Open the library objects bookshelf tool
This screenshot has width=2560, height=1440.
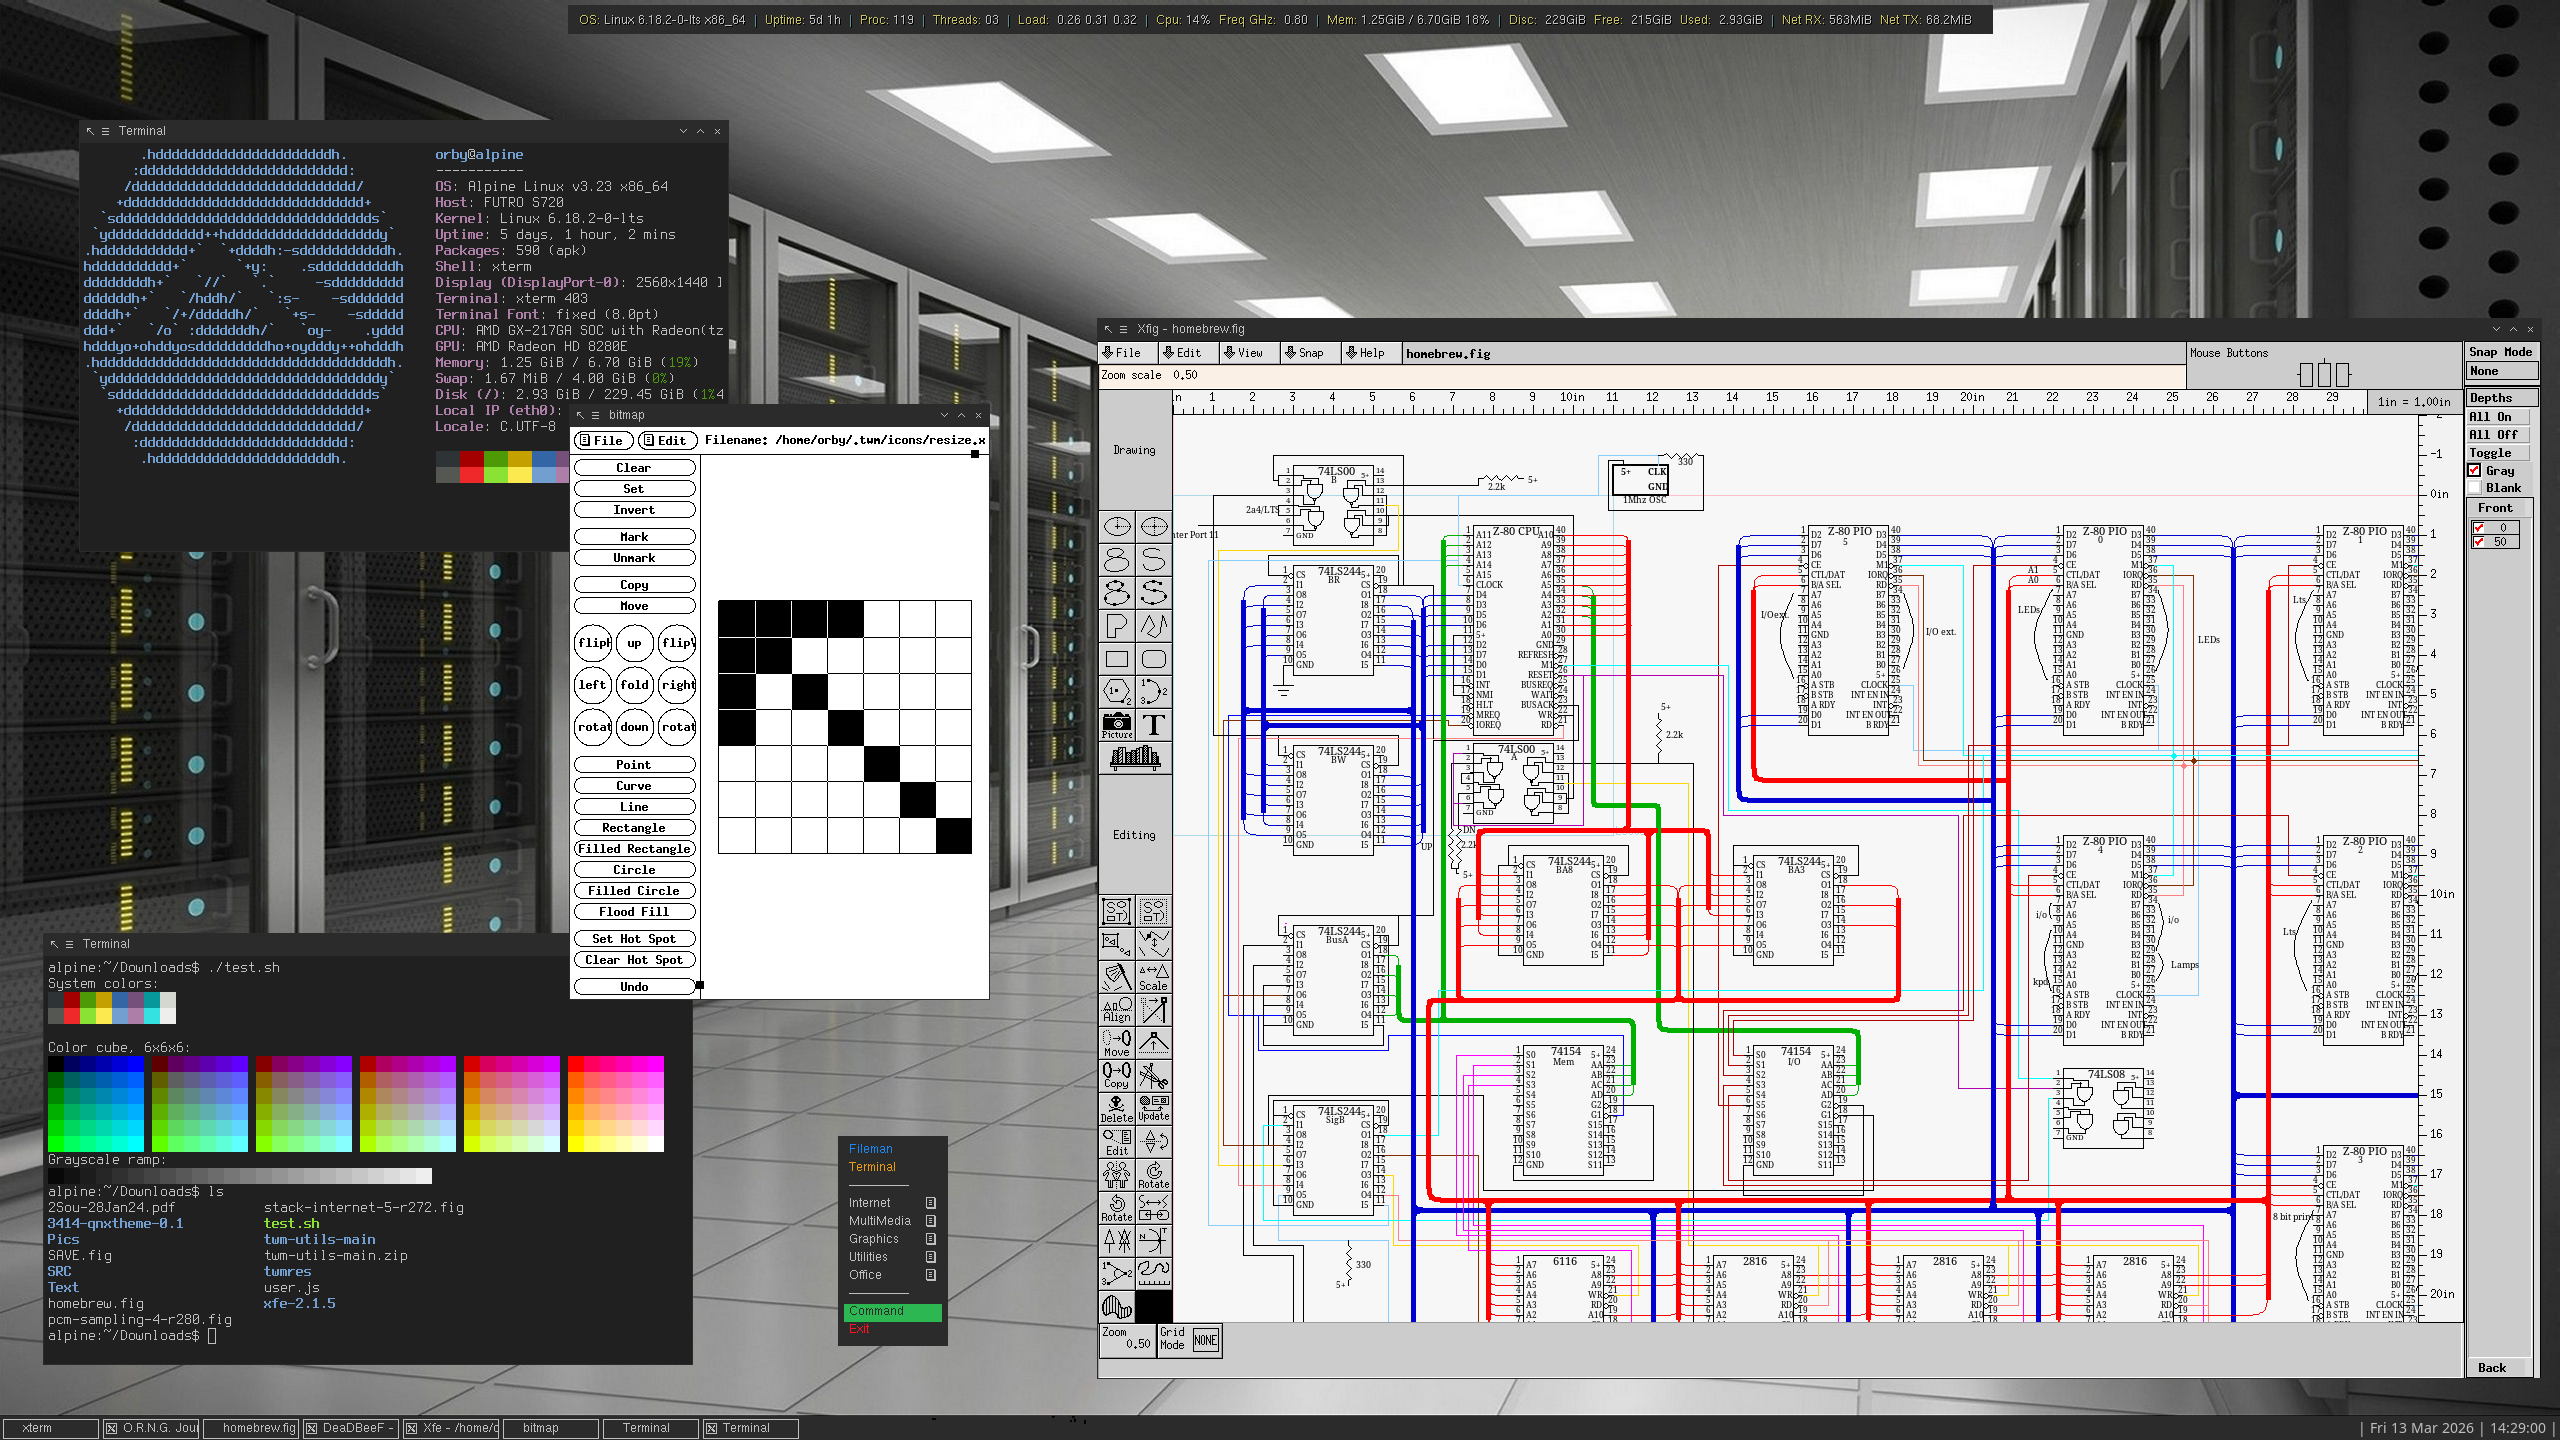pyautogui.click(x=1135, y=758)
